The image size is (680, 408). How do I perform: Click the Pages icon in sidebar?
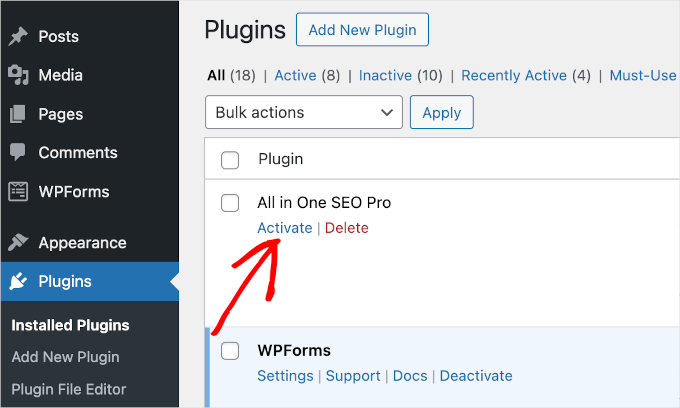(x=18, y=114)
